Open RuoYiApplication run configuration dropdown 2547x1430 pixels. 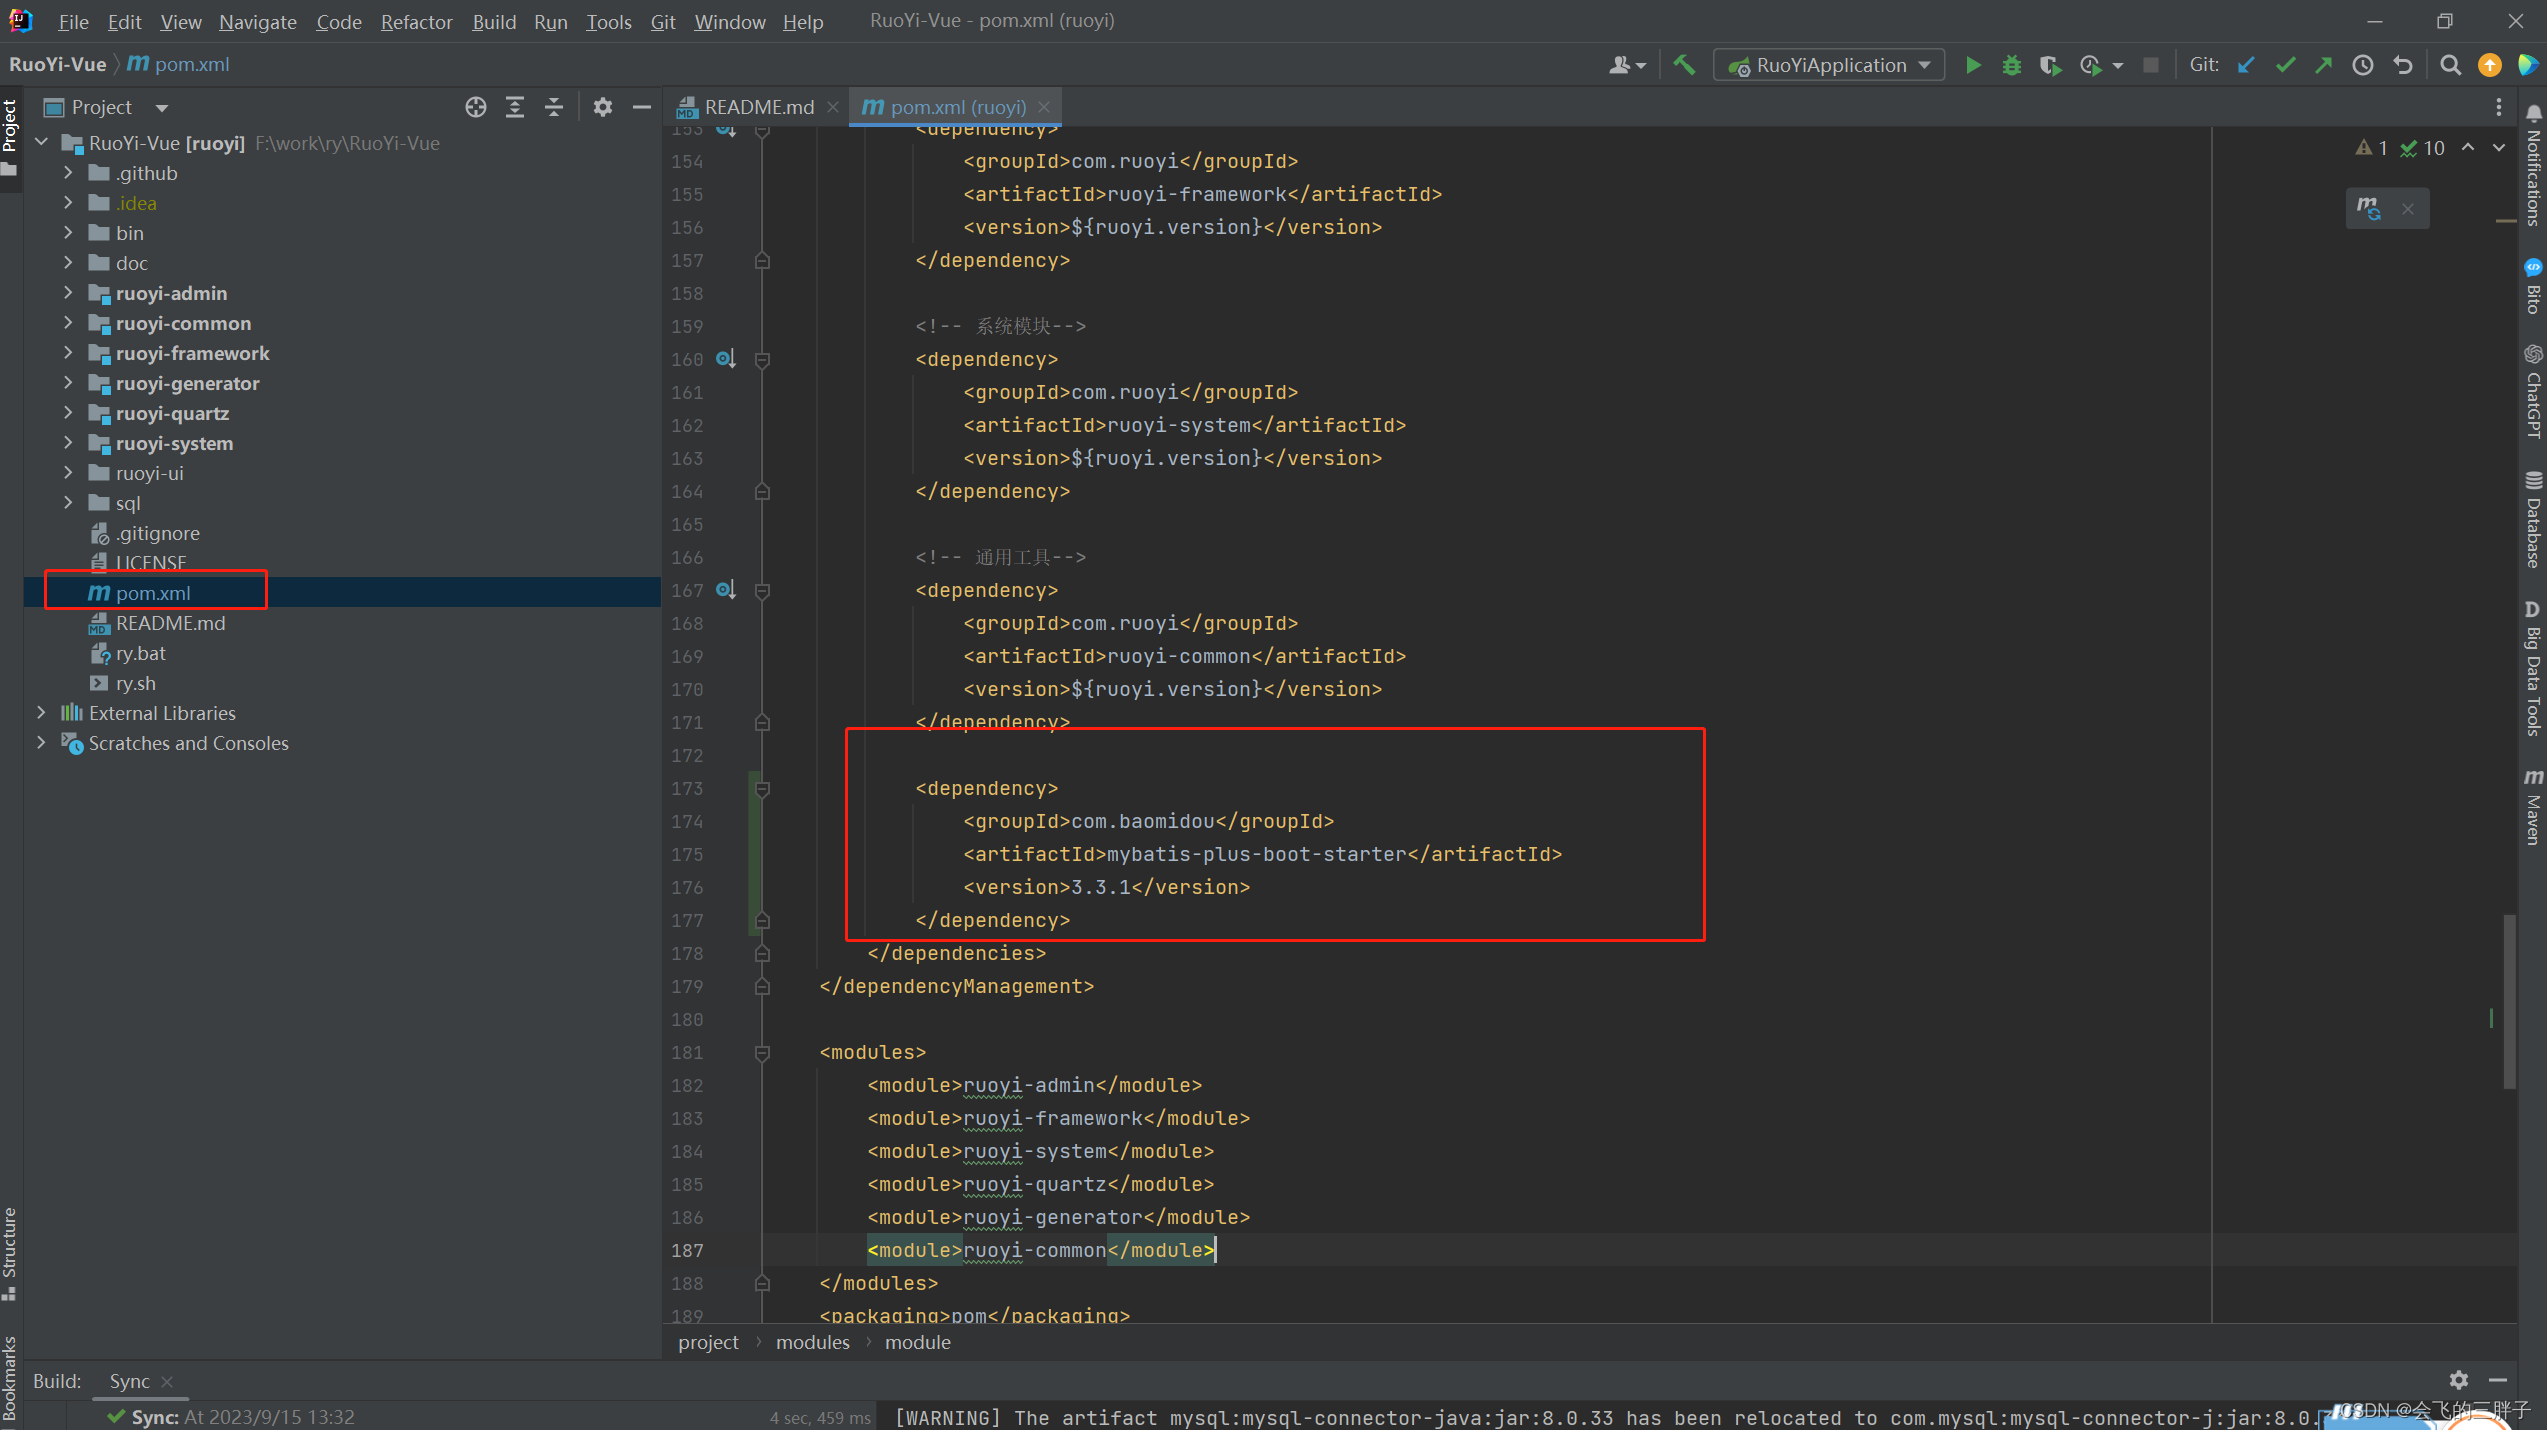point(1829,65)
